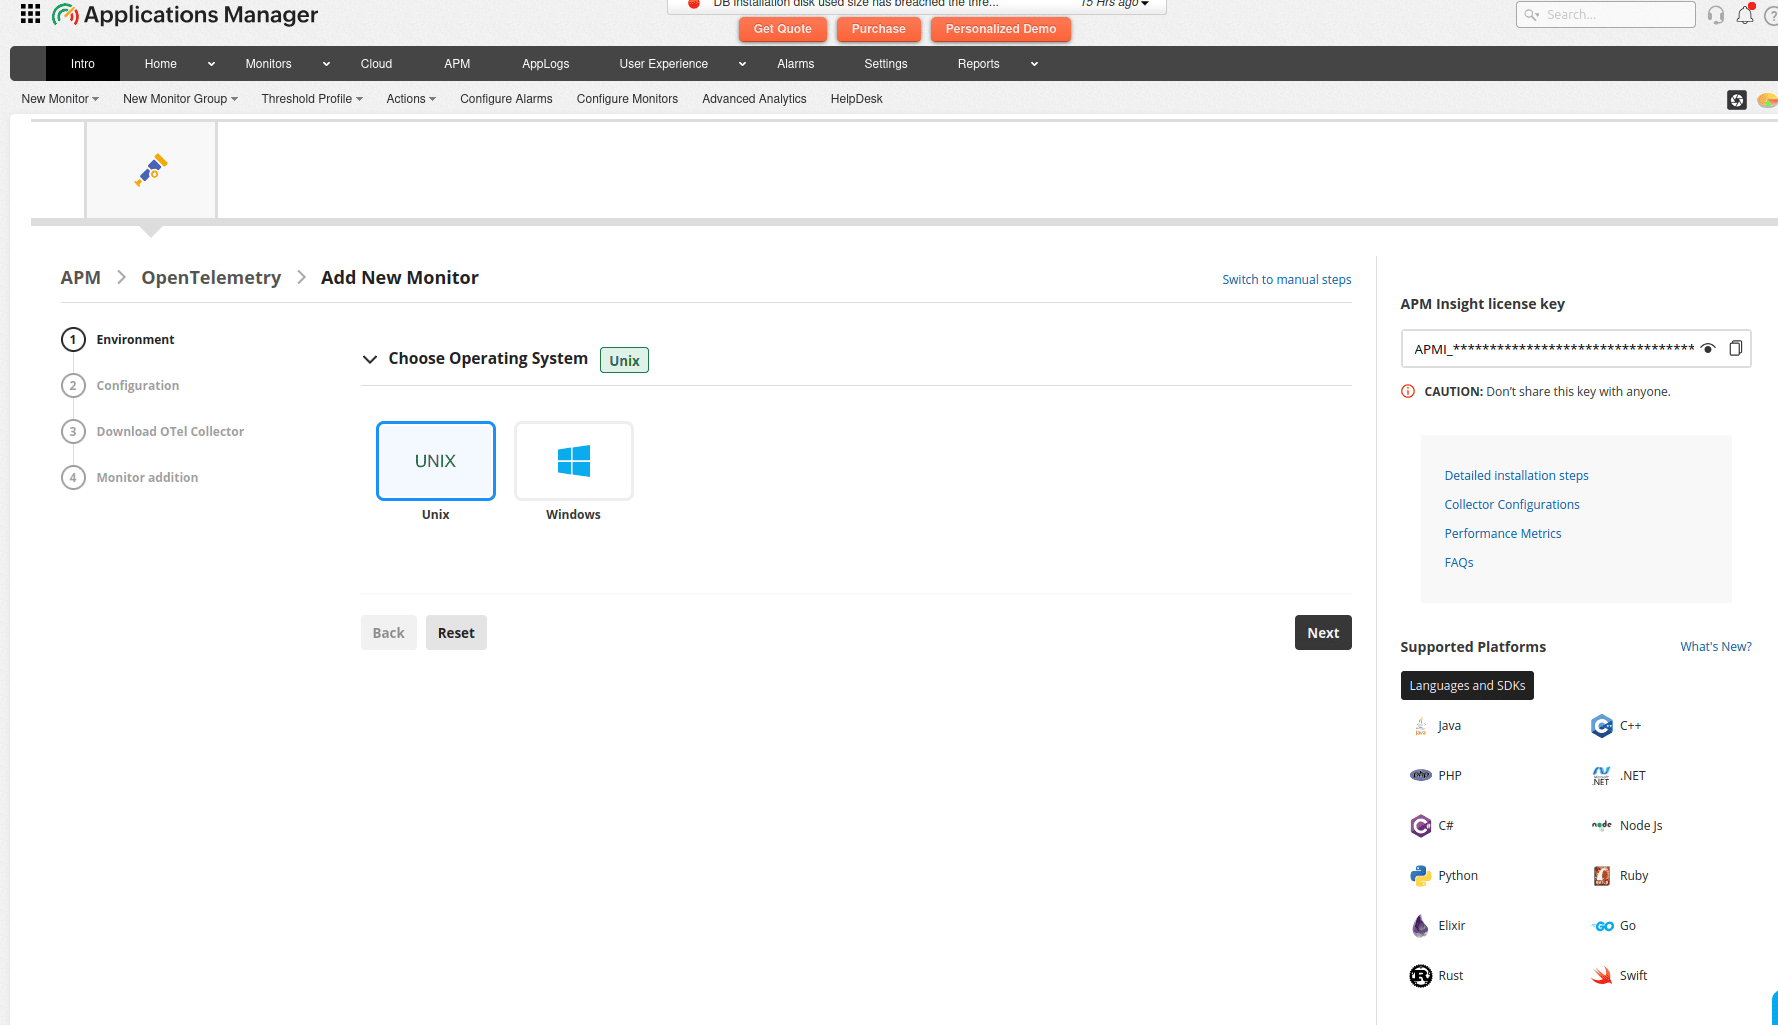Open Detailed installation steps link
1778x1025 pixels.
1517,476
